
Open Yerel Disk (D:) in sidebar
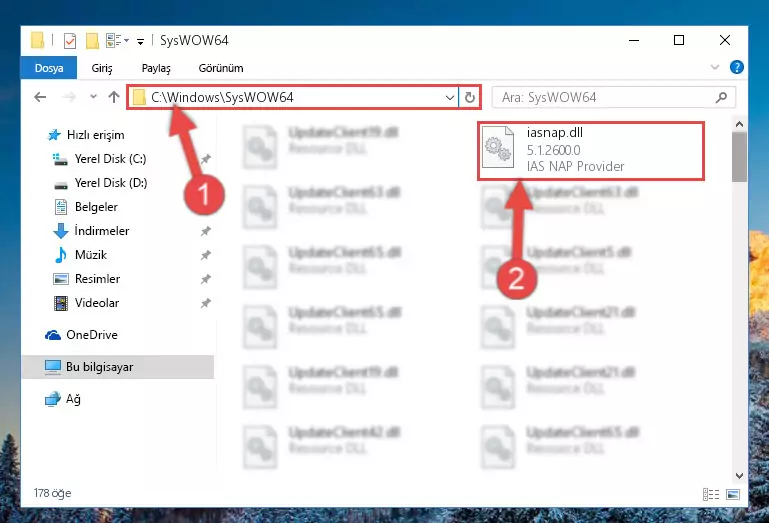[100, 183]
